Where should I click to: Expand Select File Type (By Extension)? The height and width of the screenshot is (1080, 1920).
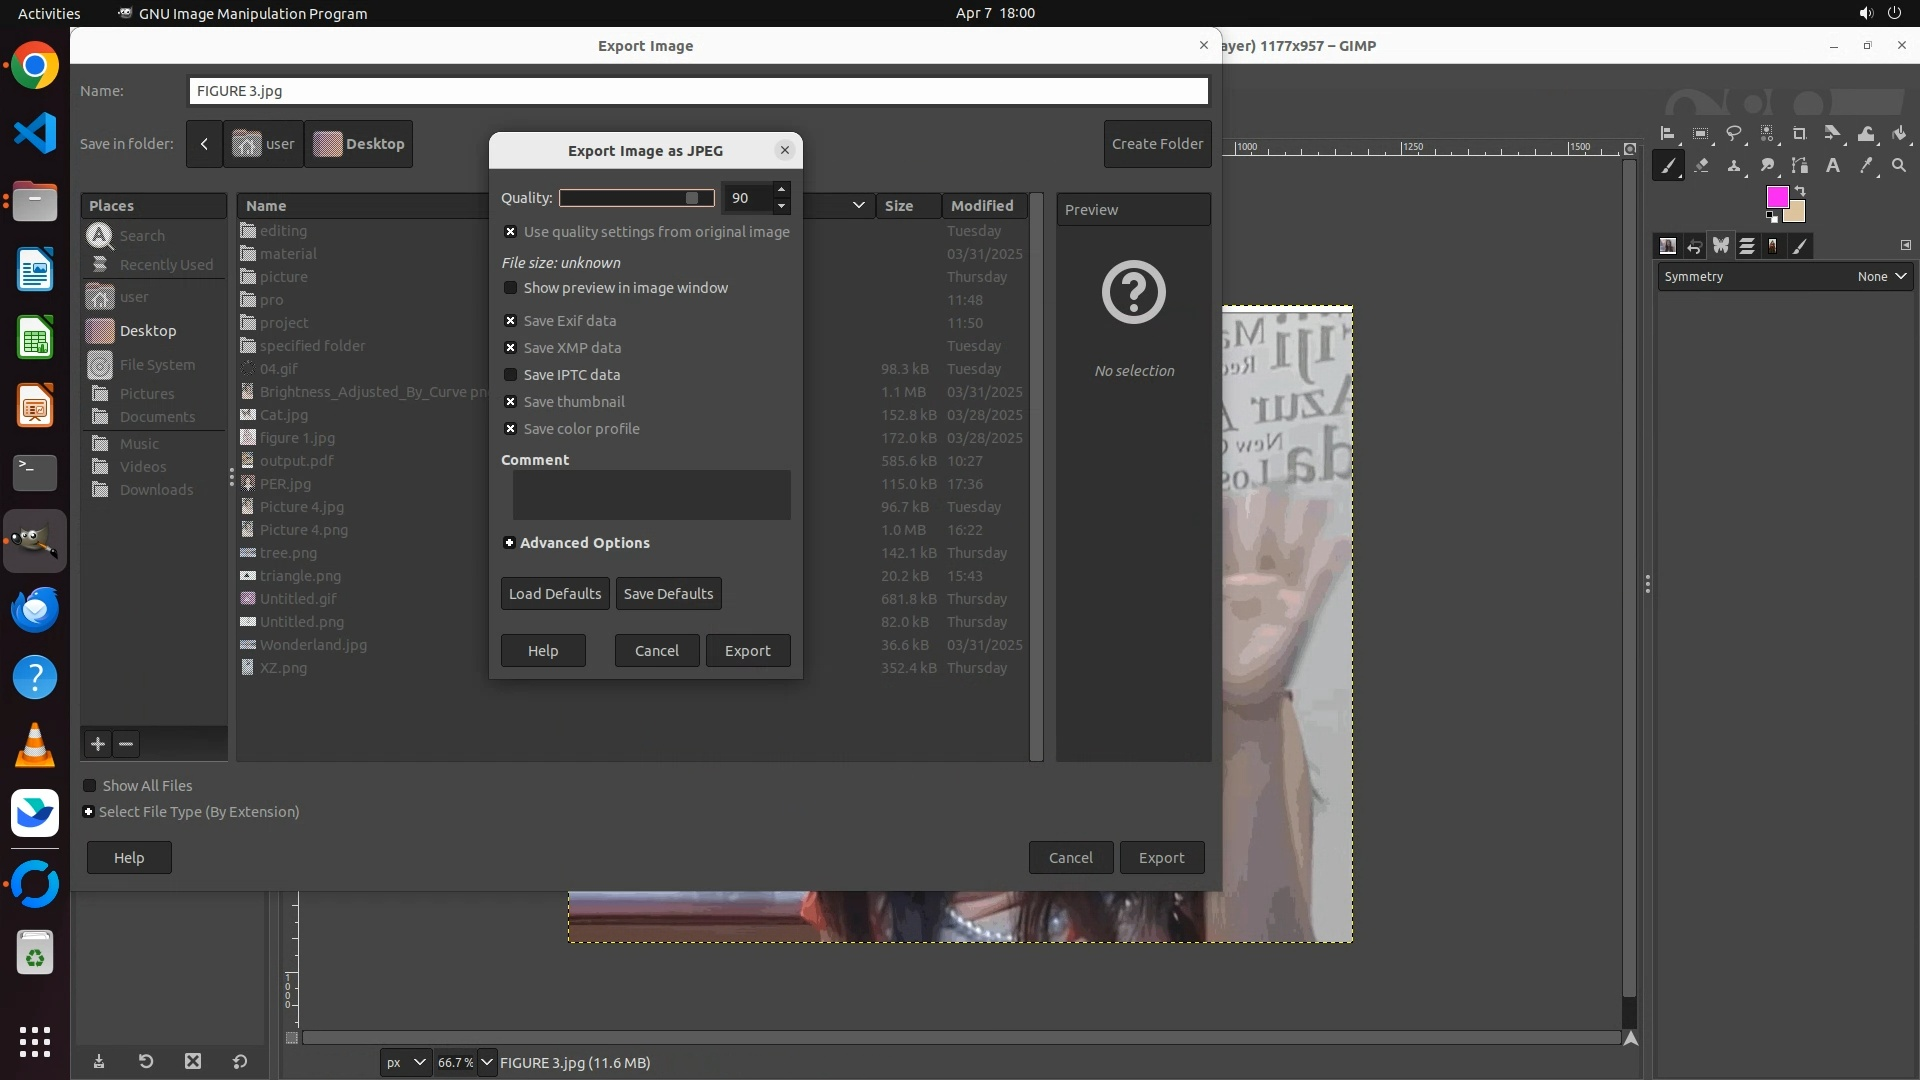[x=89, y=812]
